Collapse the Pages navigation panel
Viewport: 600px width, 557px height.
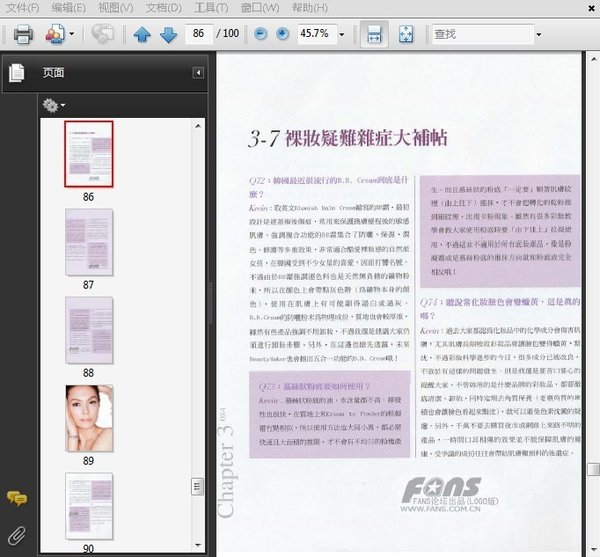(x=198, y=73)
